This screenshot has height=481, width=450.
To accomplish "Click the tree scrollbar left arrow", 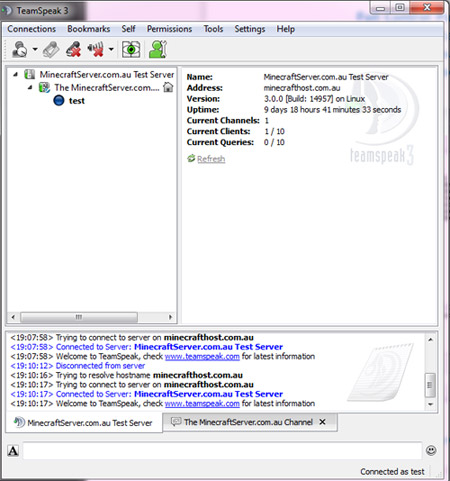I will coord(13,317).
